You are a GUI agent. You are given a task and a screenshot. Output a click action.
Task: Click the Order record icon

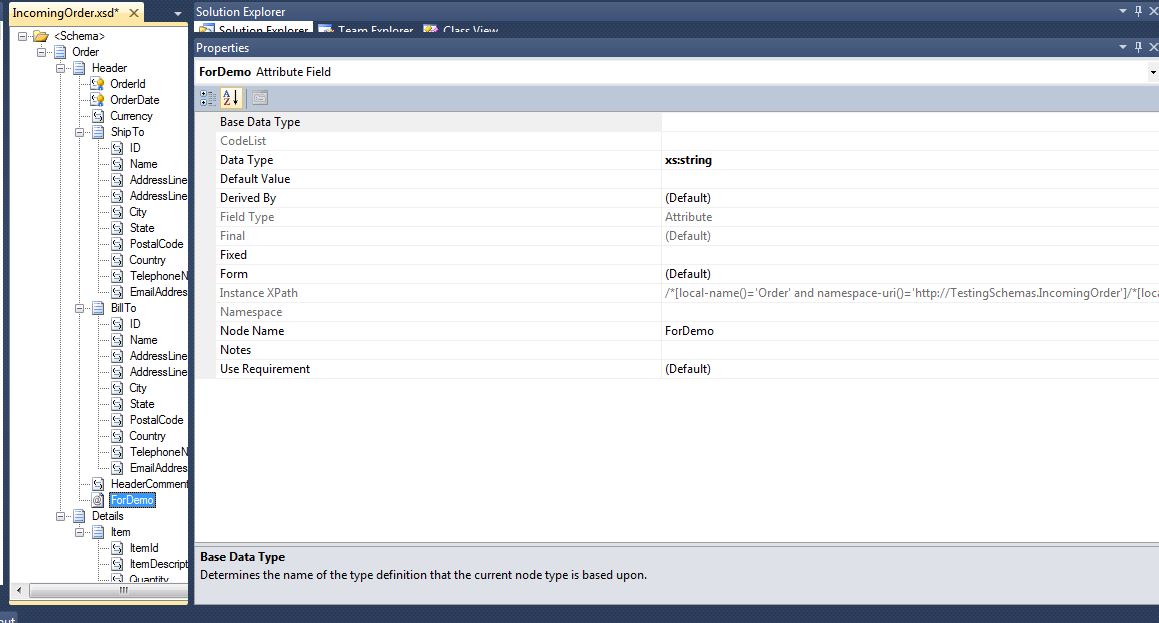click(x=60, y=52)
